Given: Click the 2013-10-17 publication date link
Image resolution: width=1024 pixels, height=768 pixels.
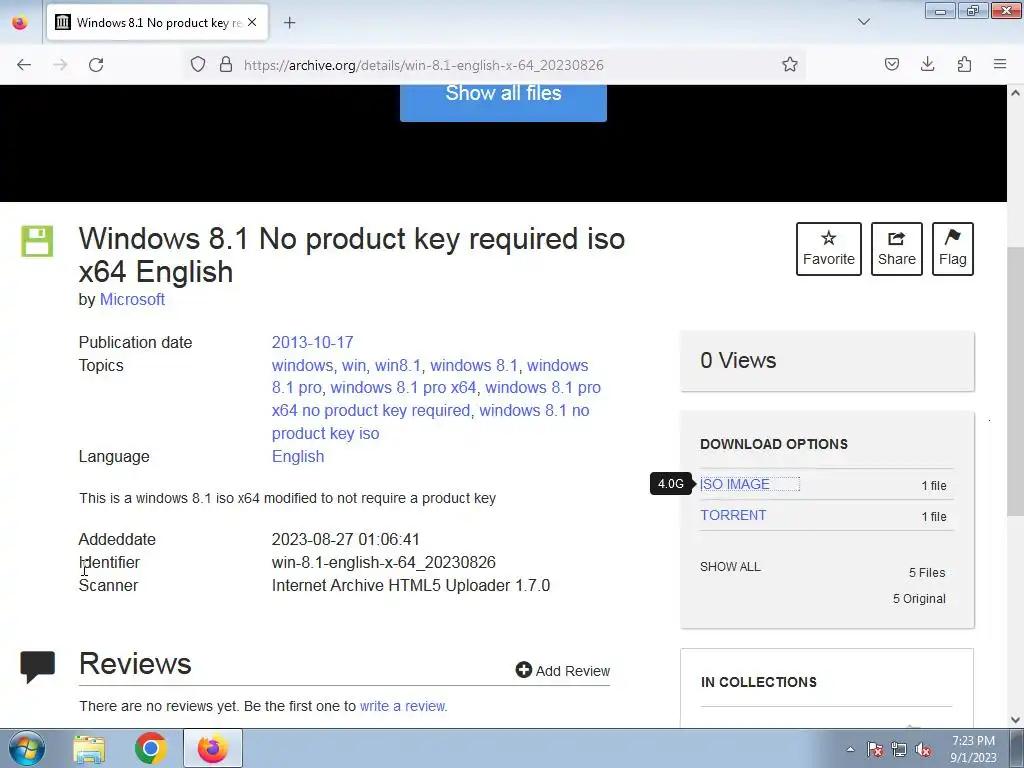Looking at the screenshot, I should 312,342.
